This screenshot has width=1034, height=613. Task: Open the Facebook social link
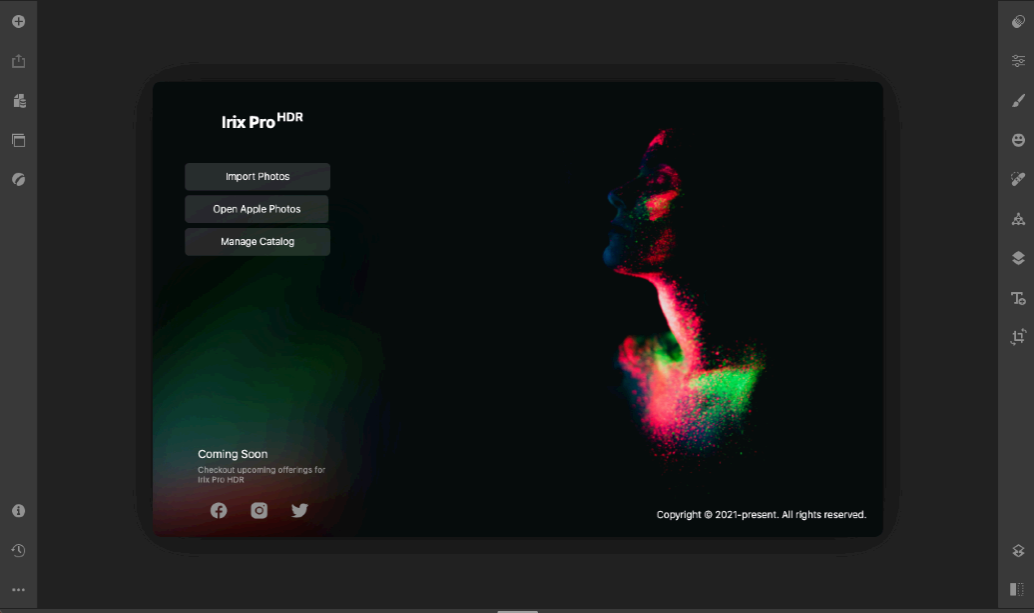pos(218,510)
